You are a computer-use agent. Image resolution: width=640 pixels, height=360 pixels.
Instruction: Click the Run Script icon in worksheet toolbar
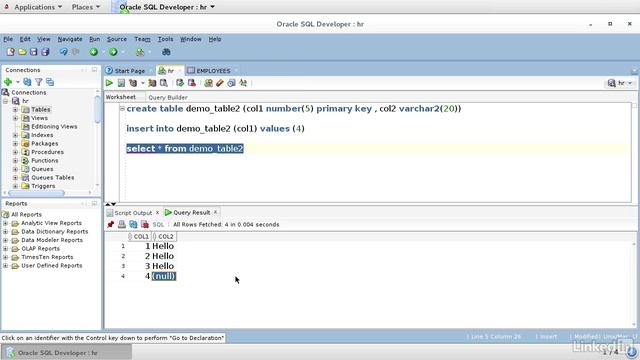(121, 83)
